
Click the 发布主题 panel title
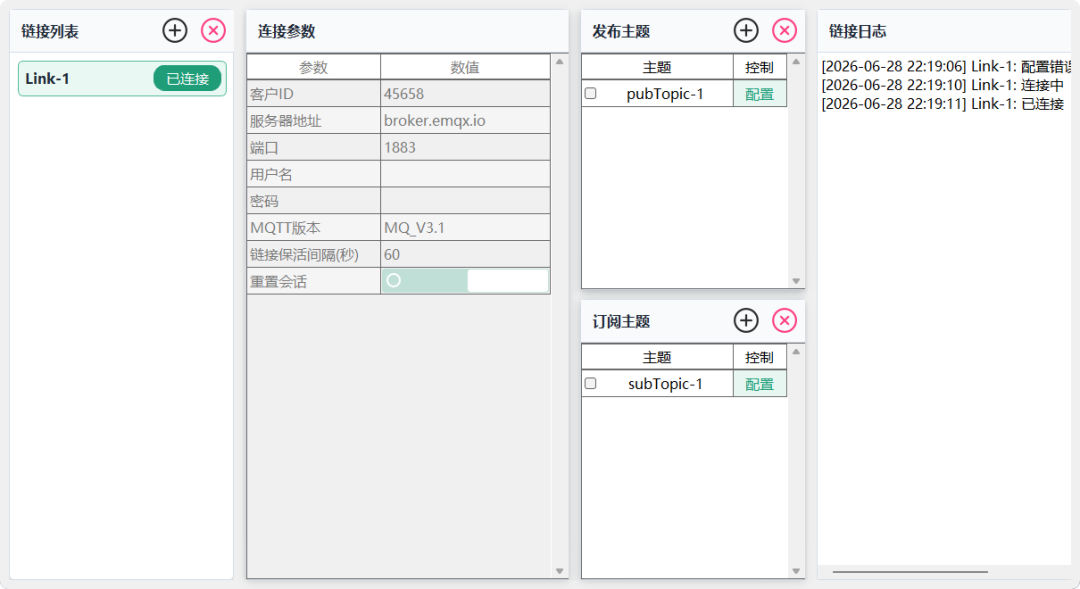[621, 31]
